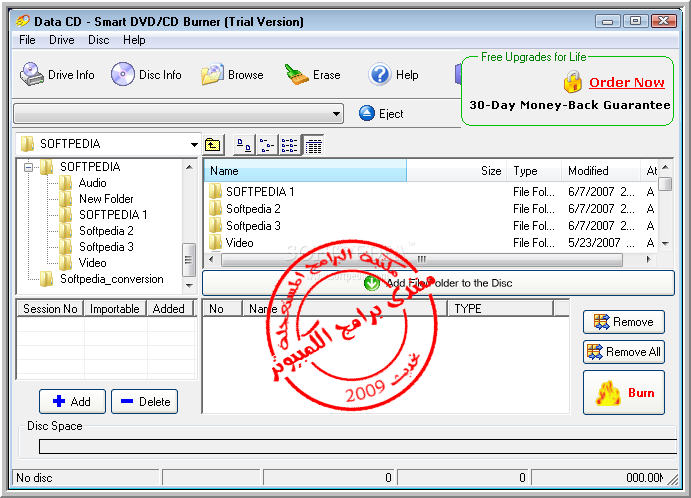Switch to large icons view
Image resolution: width=691 pixels, height=498 pixels.
tap(244, 145)
